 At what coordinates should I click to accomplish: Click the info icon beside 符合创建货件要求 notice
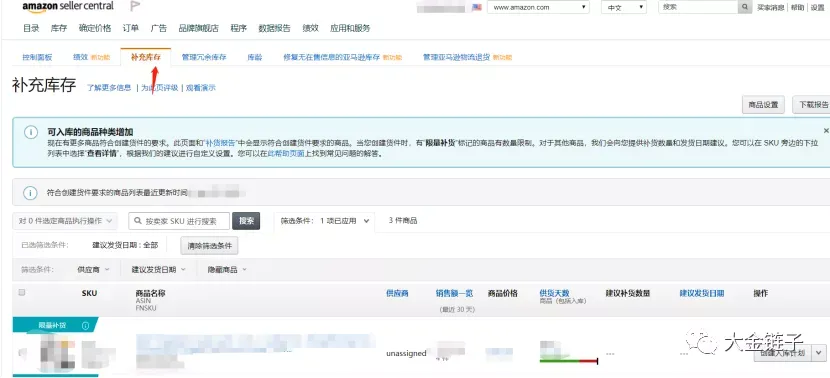tap(31, 193)
